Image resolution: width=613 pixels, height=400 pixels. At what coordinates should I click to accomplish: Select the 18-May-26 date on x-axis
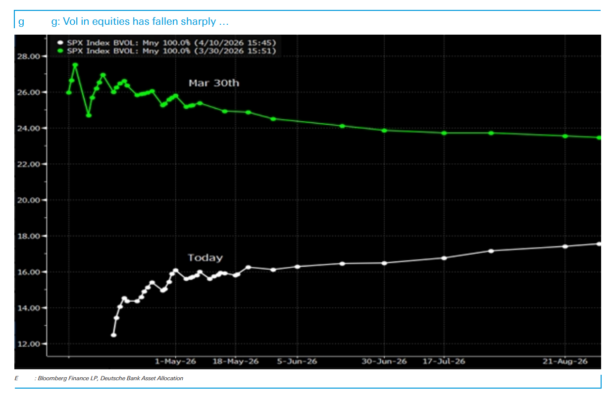[x=236, y=361]
